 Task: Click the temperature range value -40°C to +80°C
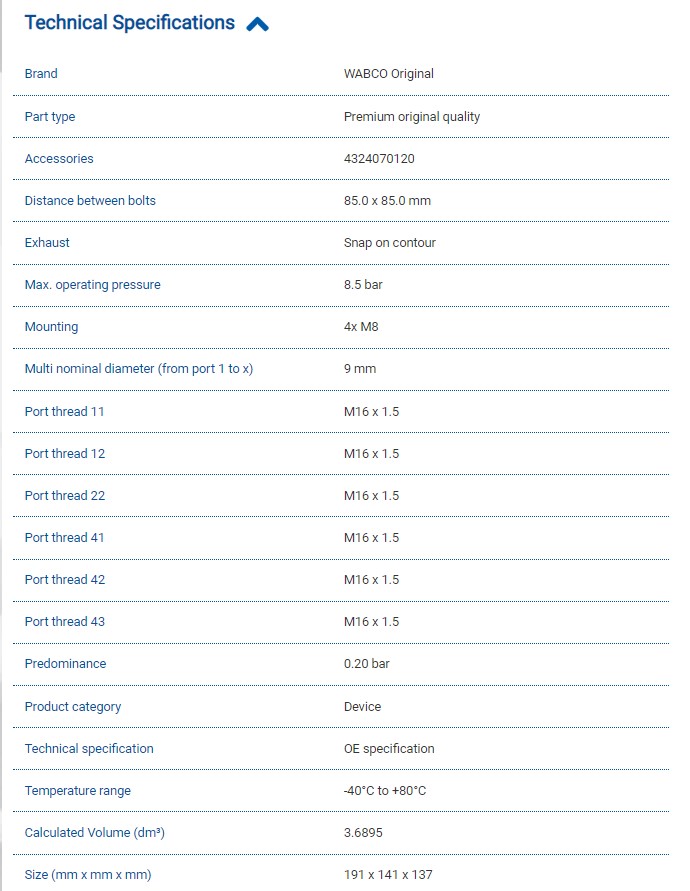384,791
